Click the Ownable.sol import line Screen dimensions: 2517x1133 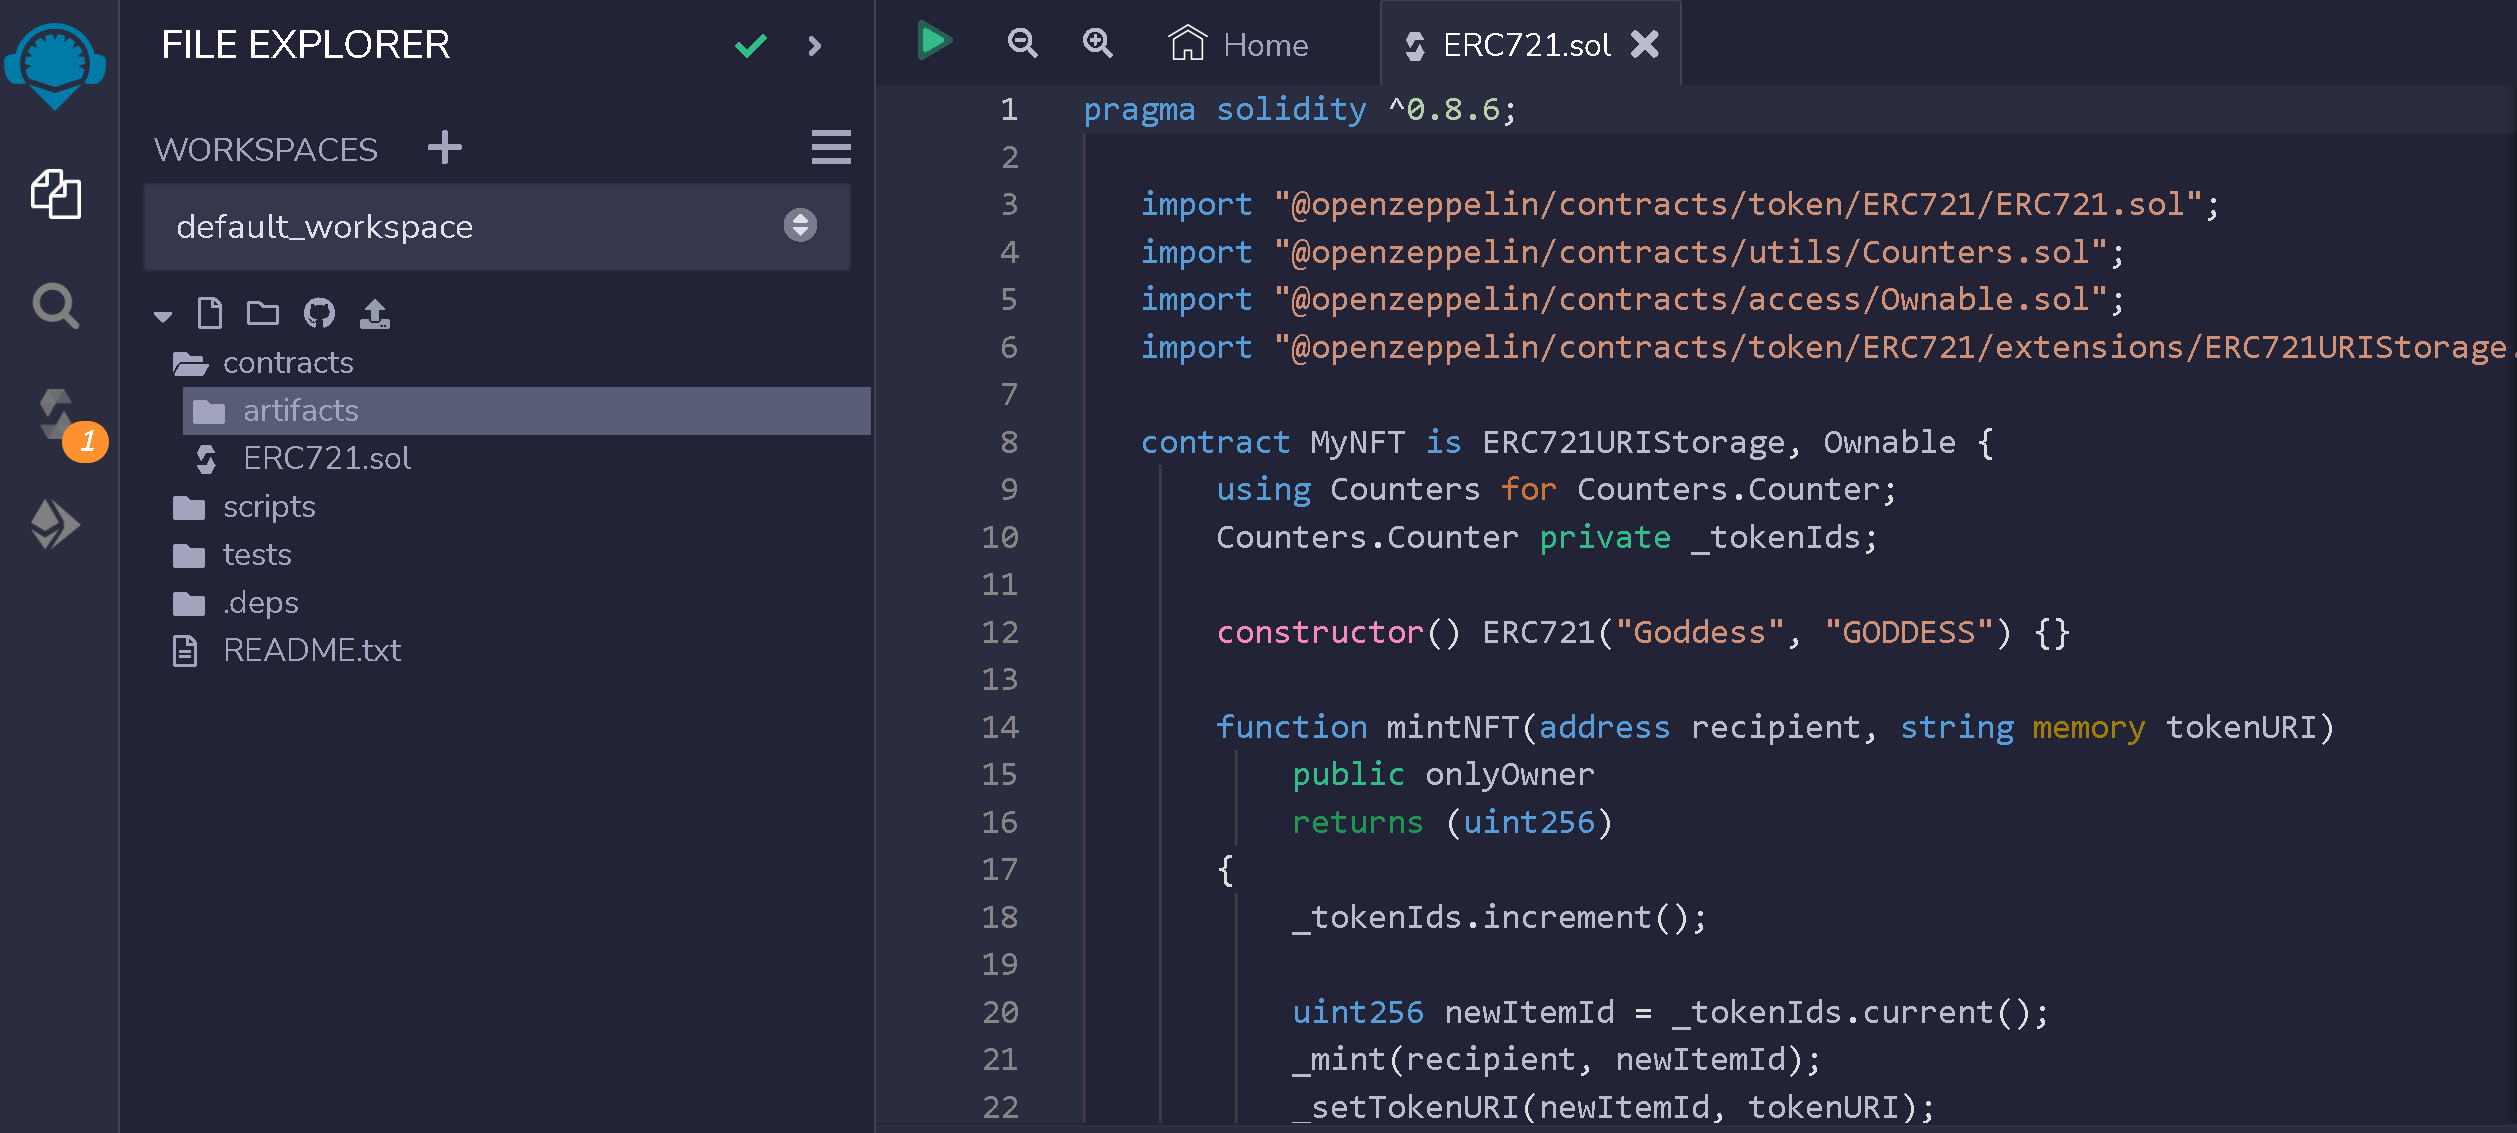click(x=1632, y=299)
